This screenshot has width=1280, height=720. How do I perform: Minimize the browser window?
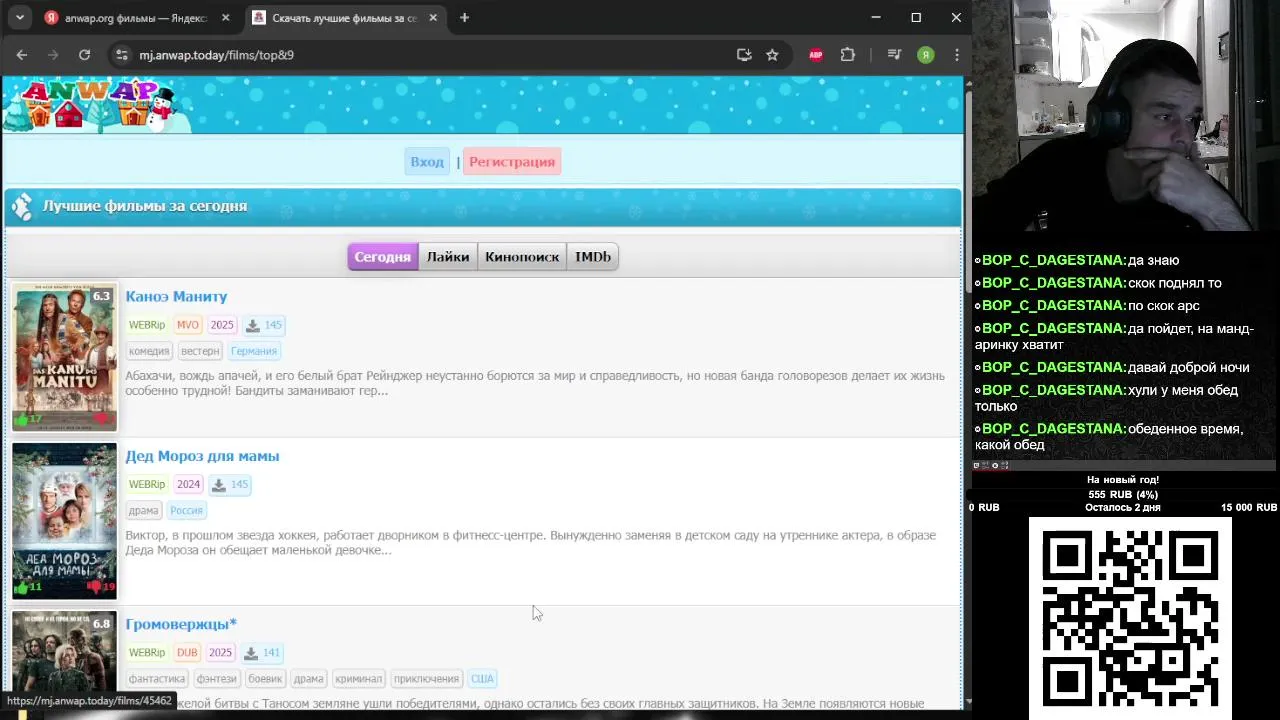pos(876,17)
